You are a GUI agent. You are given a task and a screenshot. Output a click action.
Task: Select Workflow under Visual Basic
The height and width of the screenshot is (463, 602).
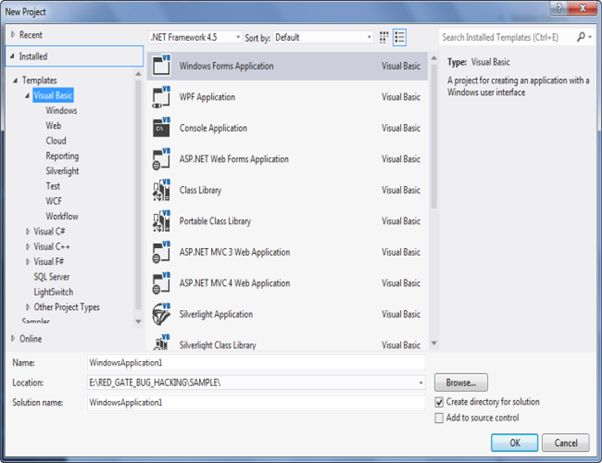(x=62, y=216)
